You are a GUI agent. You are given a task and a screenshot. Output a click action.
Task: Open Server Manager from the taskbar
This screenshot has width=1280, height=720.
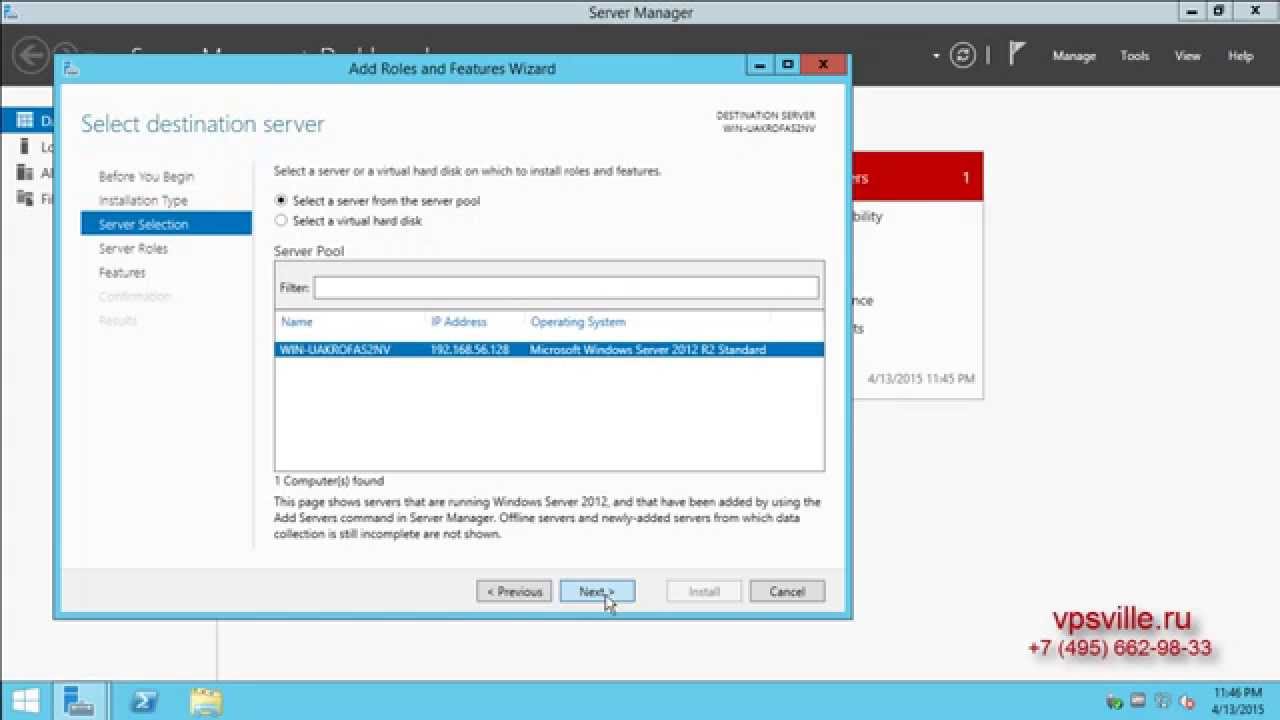coord(79,701)
